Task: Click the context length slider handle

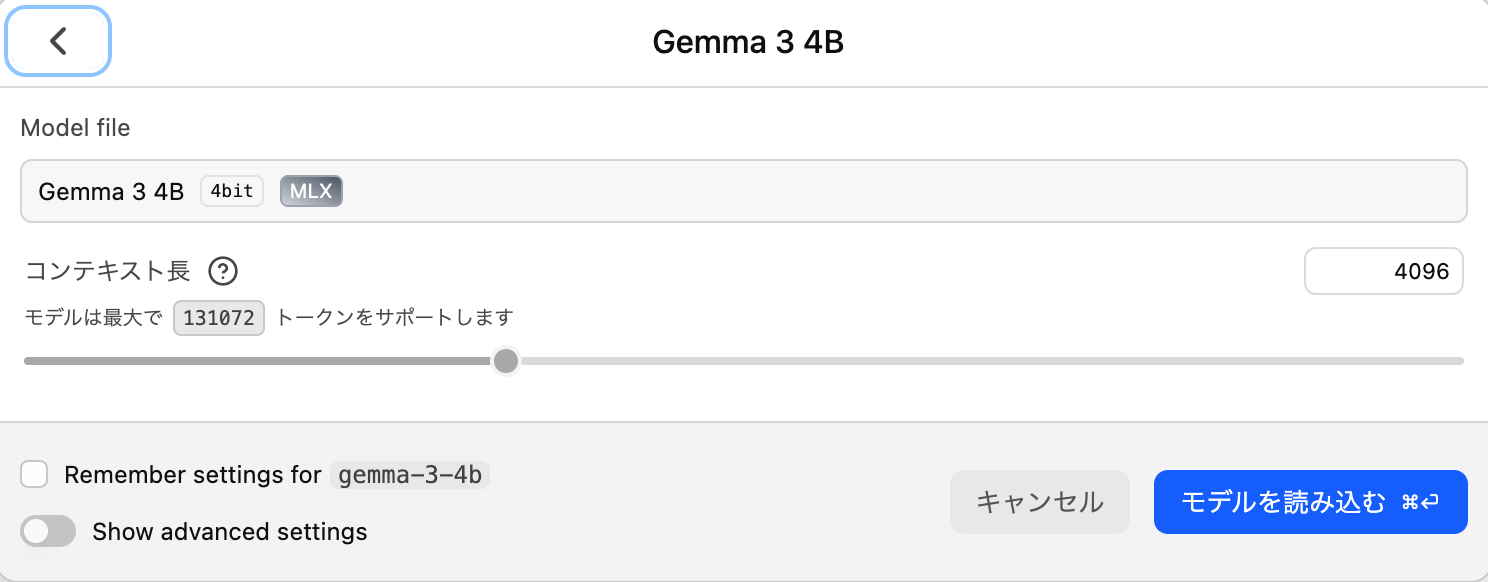Action: (506, 360)
